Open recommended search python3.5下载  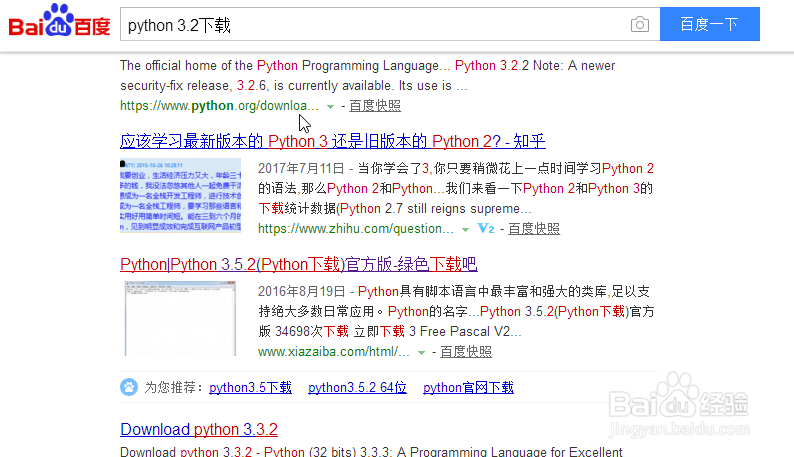click(x=250, y=388)
